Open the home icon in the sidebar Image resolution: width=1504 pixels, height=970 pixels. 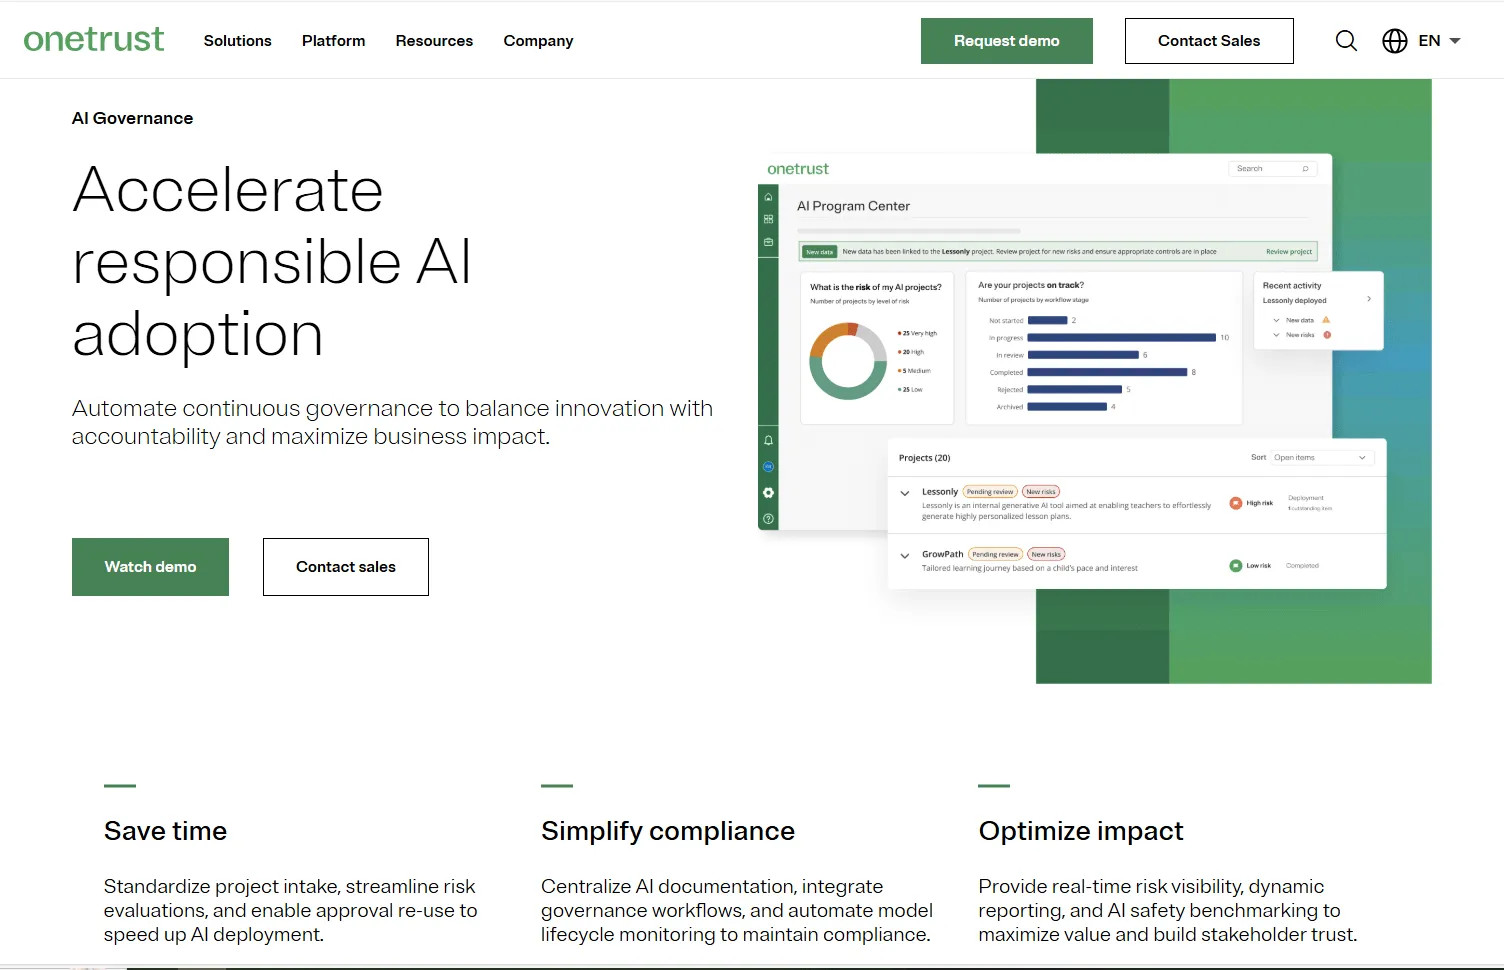pyautogui.click(x=768, y=196)
